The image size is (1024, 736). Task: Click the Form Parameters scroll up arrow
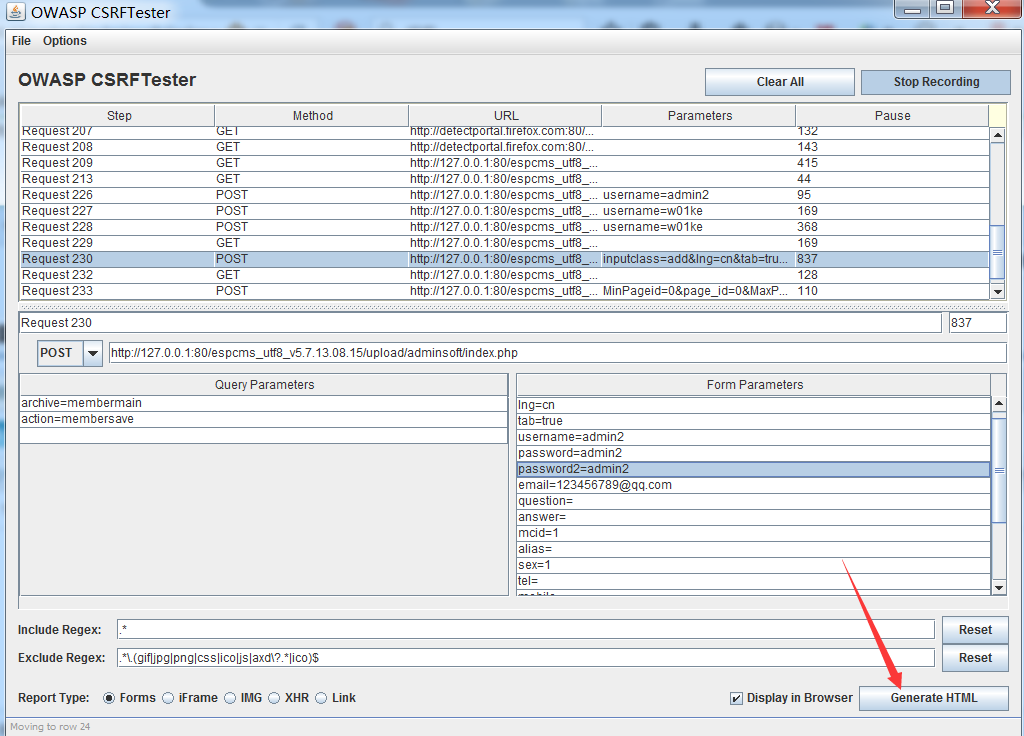pos(999,404)
